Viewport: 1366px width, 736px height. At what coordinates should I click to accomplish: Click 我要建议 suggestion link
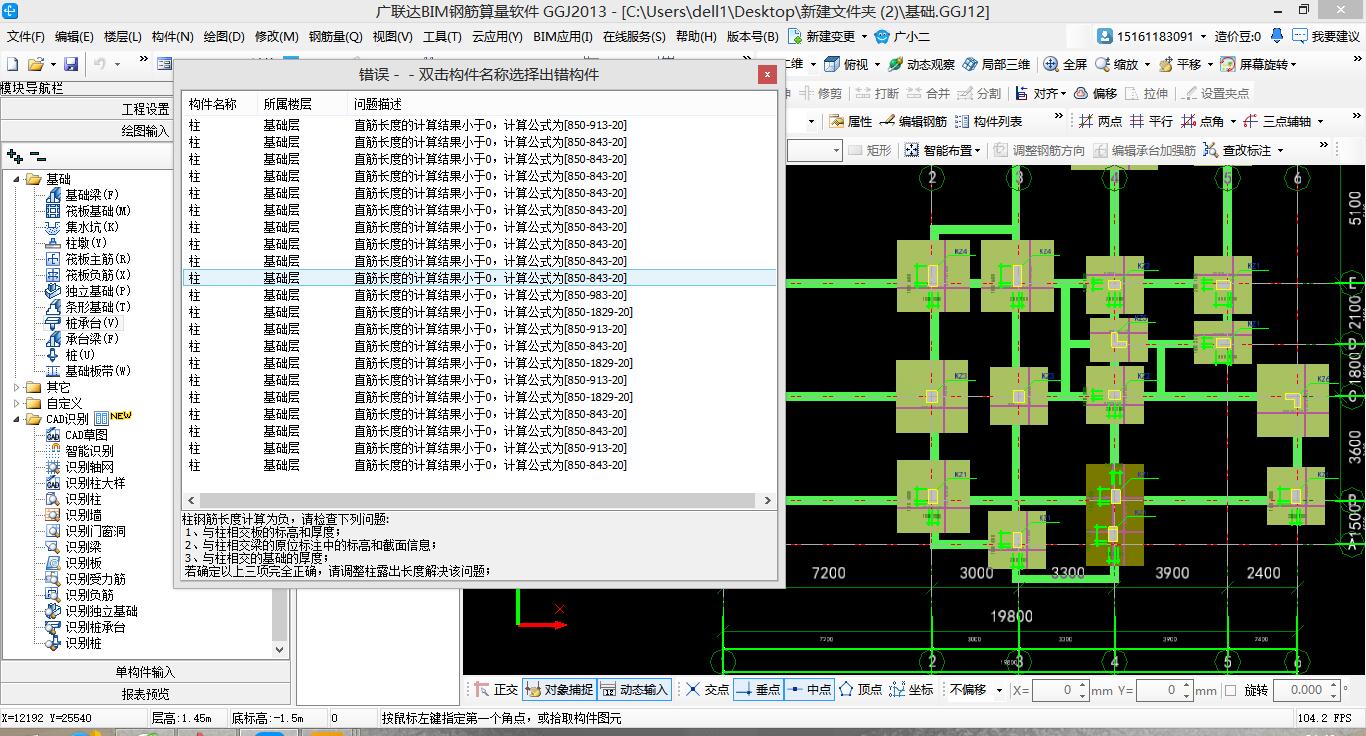[x=1328, y=36]
